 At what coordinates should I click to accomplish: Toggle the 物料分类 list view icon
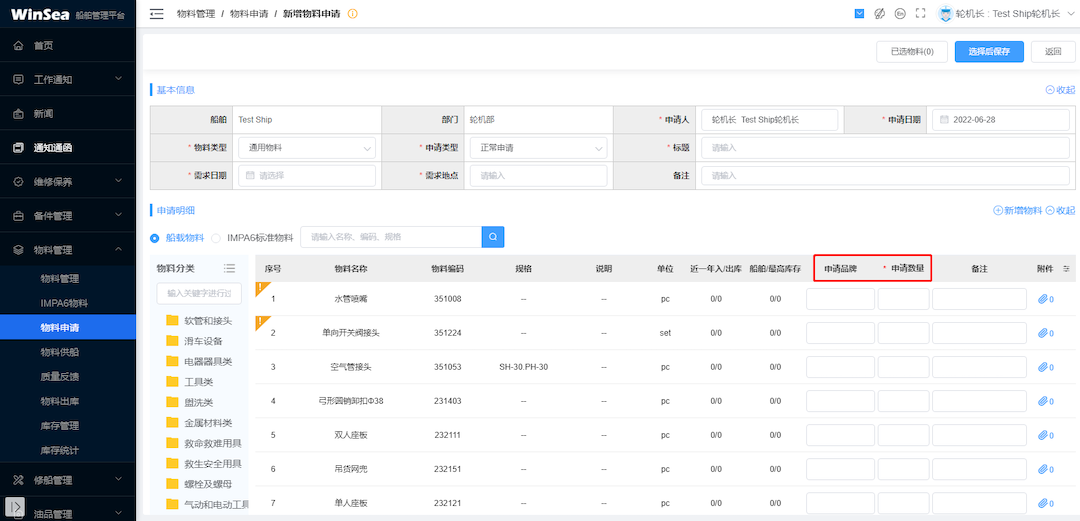click(x=230, y=268)
